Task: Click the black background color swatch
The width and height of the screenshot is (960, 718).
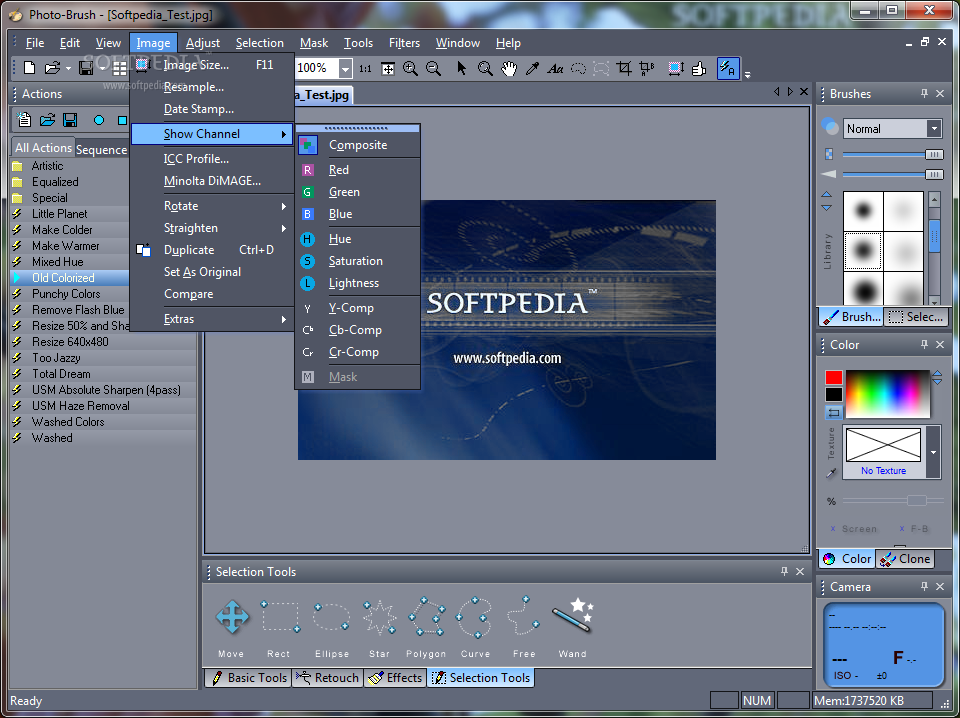Action: click(x=833, y=394)
